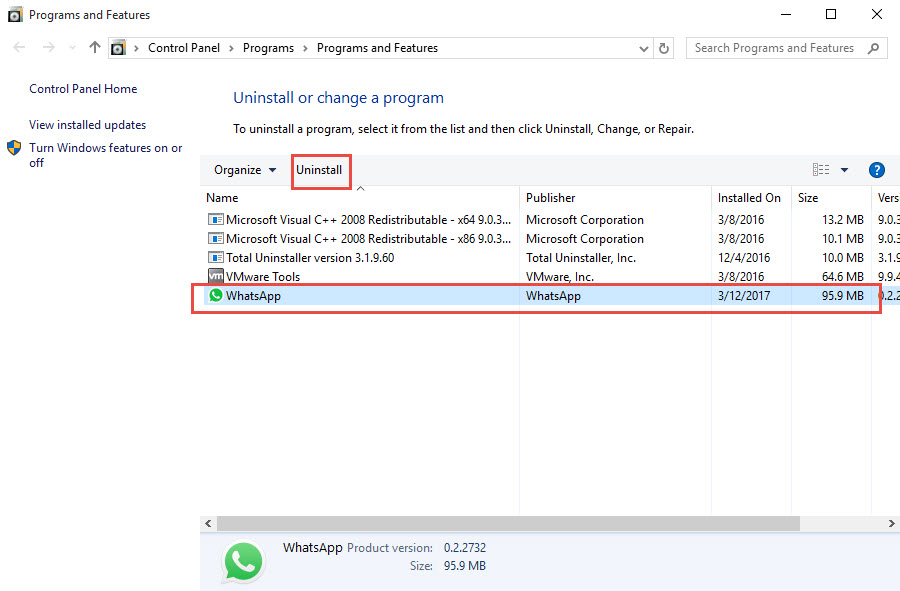Select Microsoft Visual C++ 2008 Redistributable x64 entry
Screen dimensions: 900x591
[x=368, y=220]
